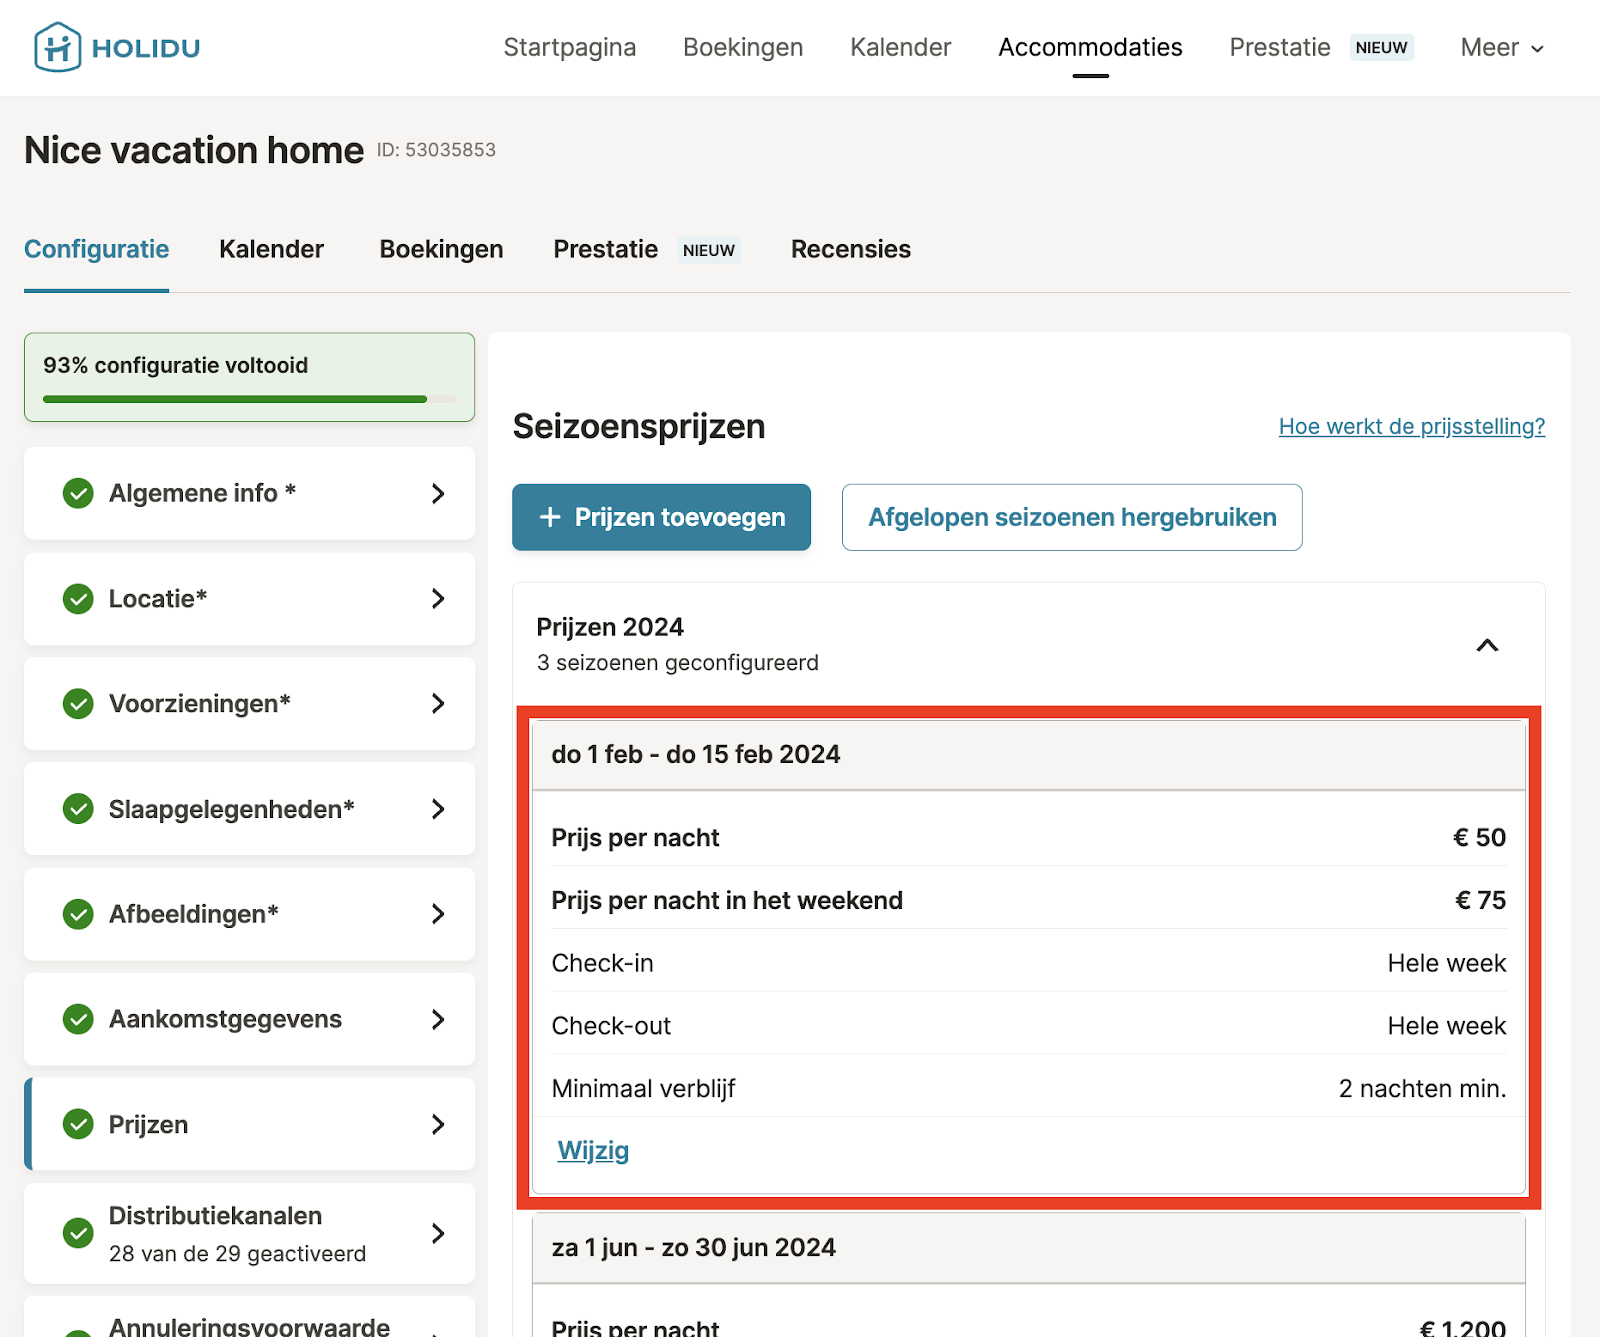Click green checkmark beside Voorzieningen
Screen dimensions: 1600x1337
[78, 704]
